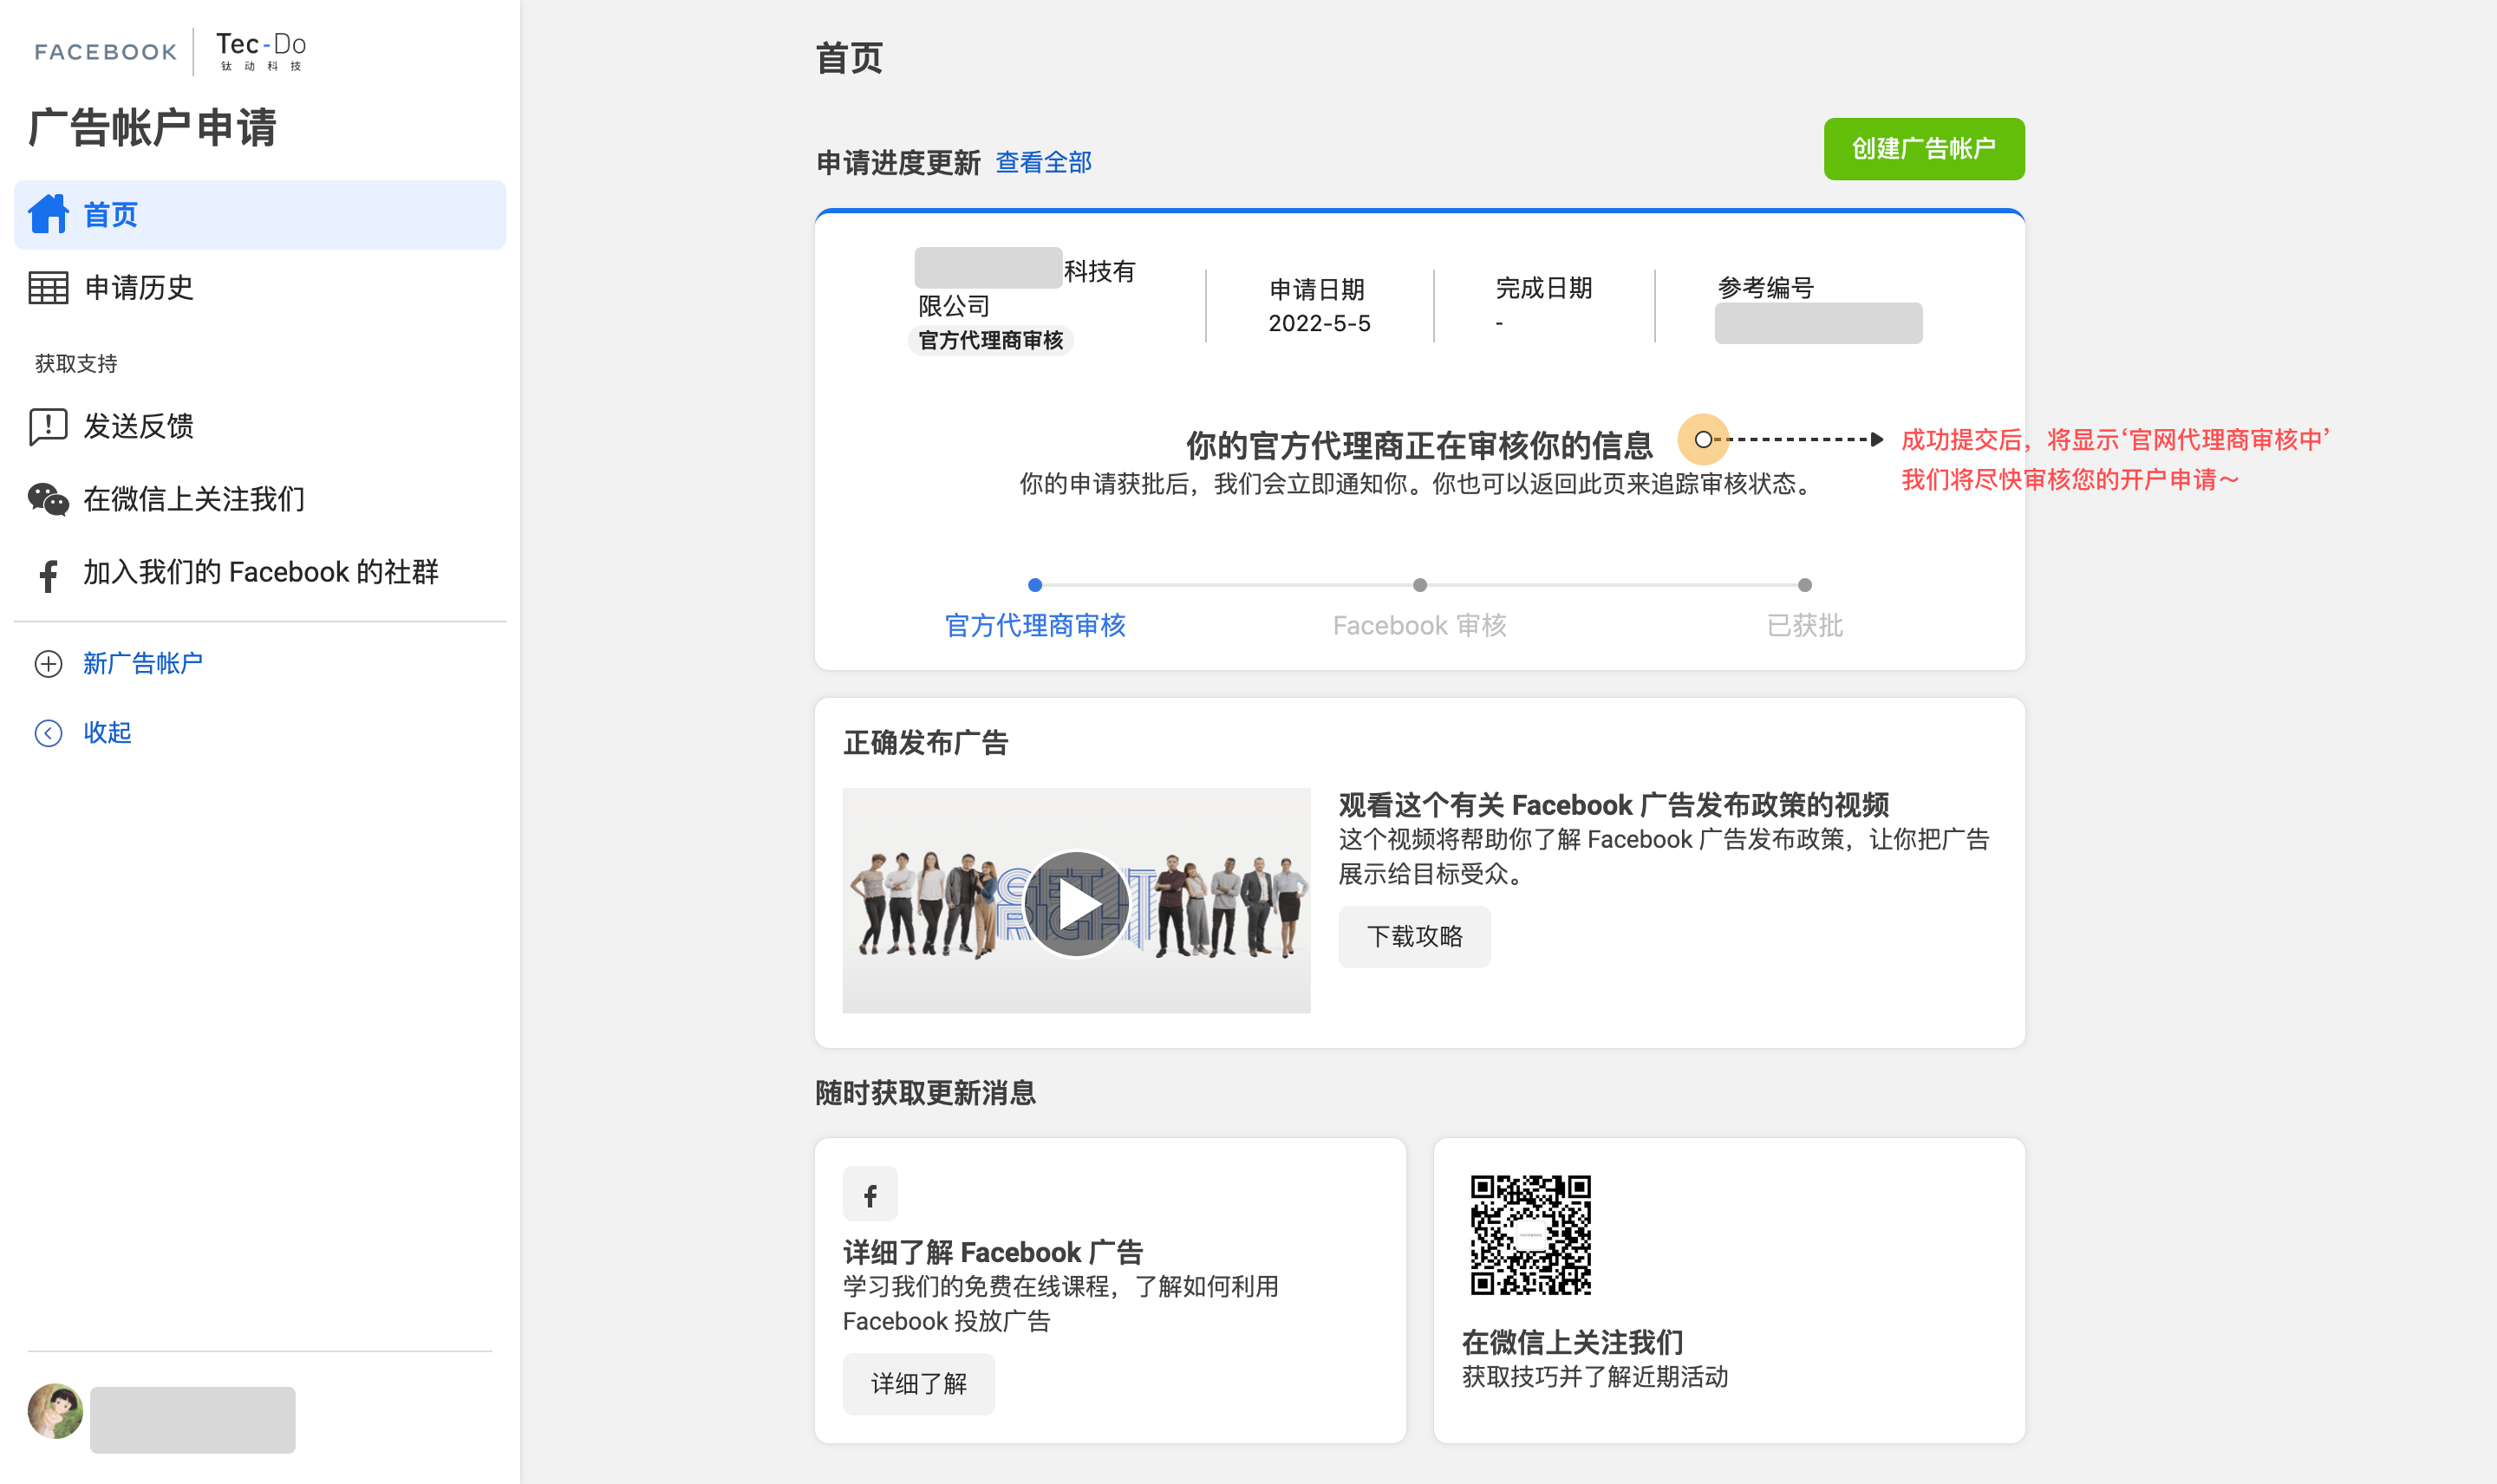Click the 申请日期 2022-5-5 value

(1319, 323)
